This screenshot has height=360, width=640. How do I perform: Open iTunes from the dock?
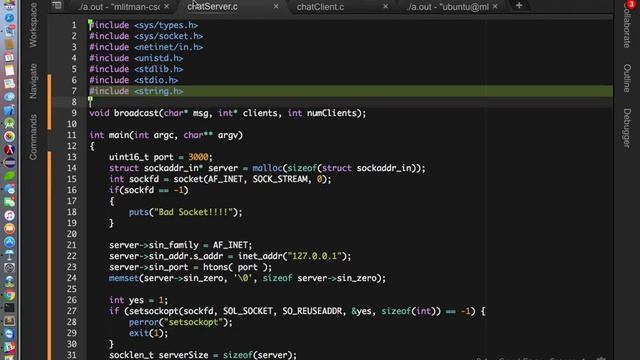(x=9, y=216)
